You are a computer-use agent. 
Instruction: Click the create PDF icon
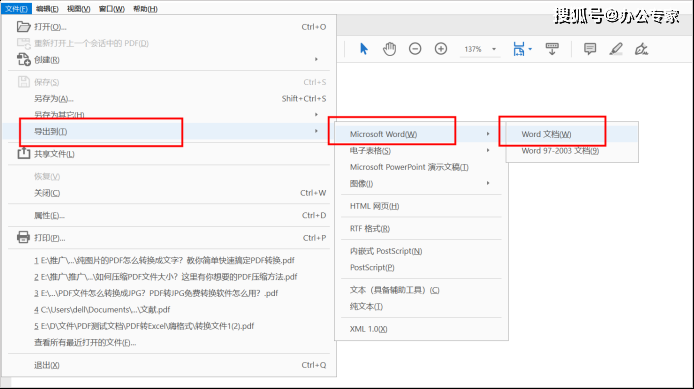23,59
